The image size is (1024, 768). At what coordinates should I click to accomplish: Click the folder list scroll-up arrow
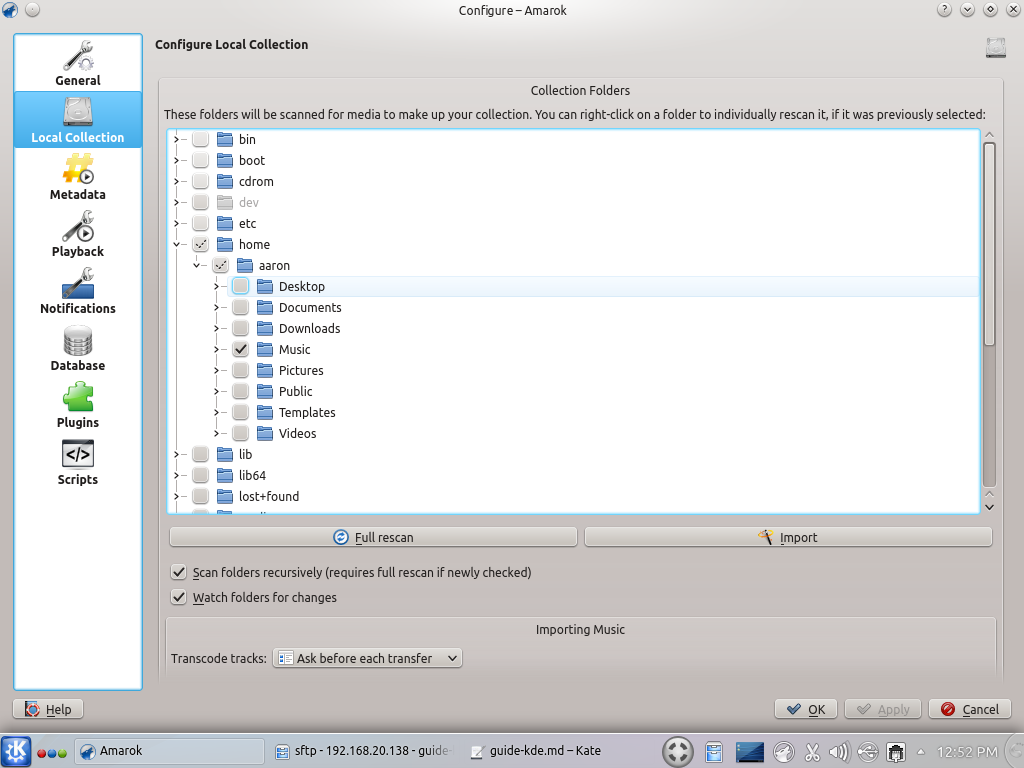point(989,135)
